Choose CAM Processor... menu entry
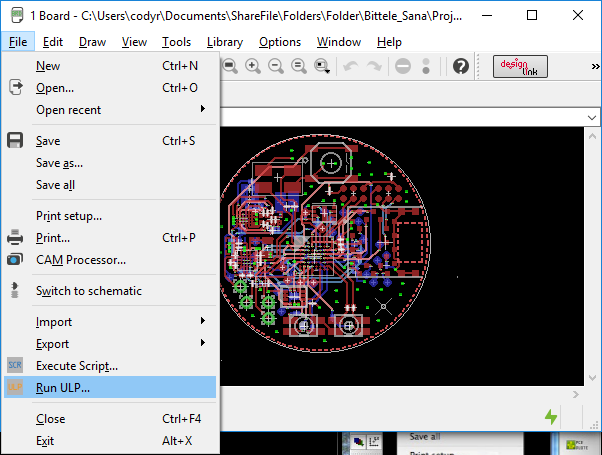 [80, 260]
